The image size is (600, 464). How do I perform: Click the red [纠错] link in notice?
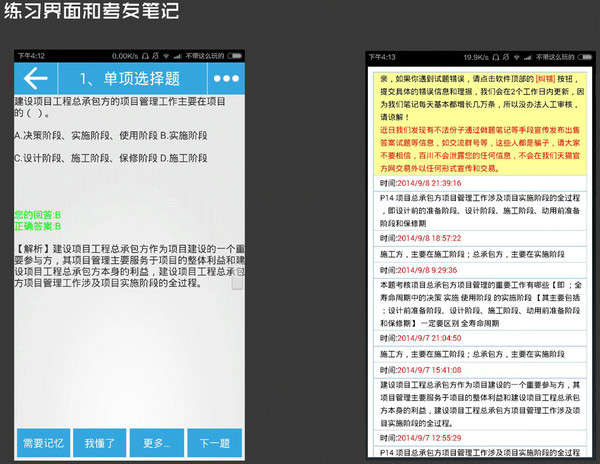coord(545,77)
